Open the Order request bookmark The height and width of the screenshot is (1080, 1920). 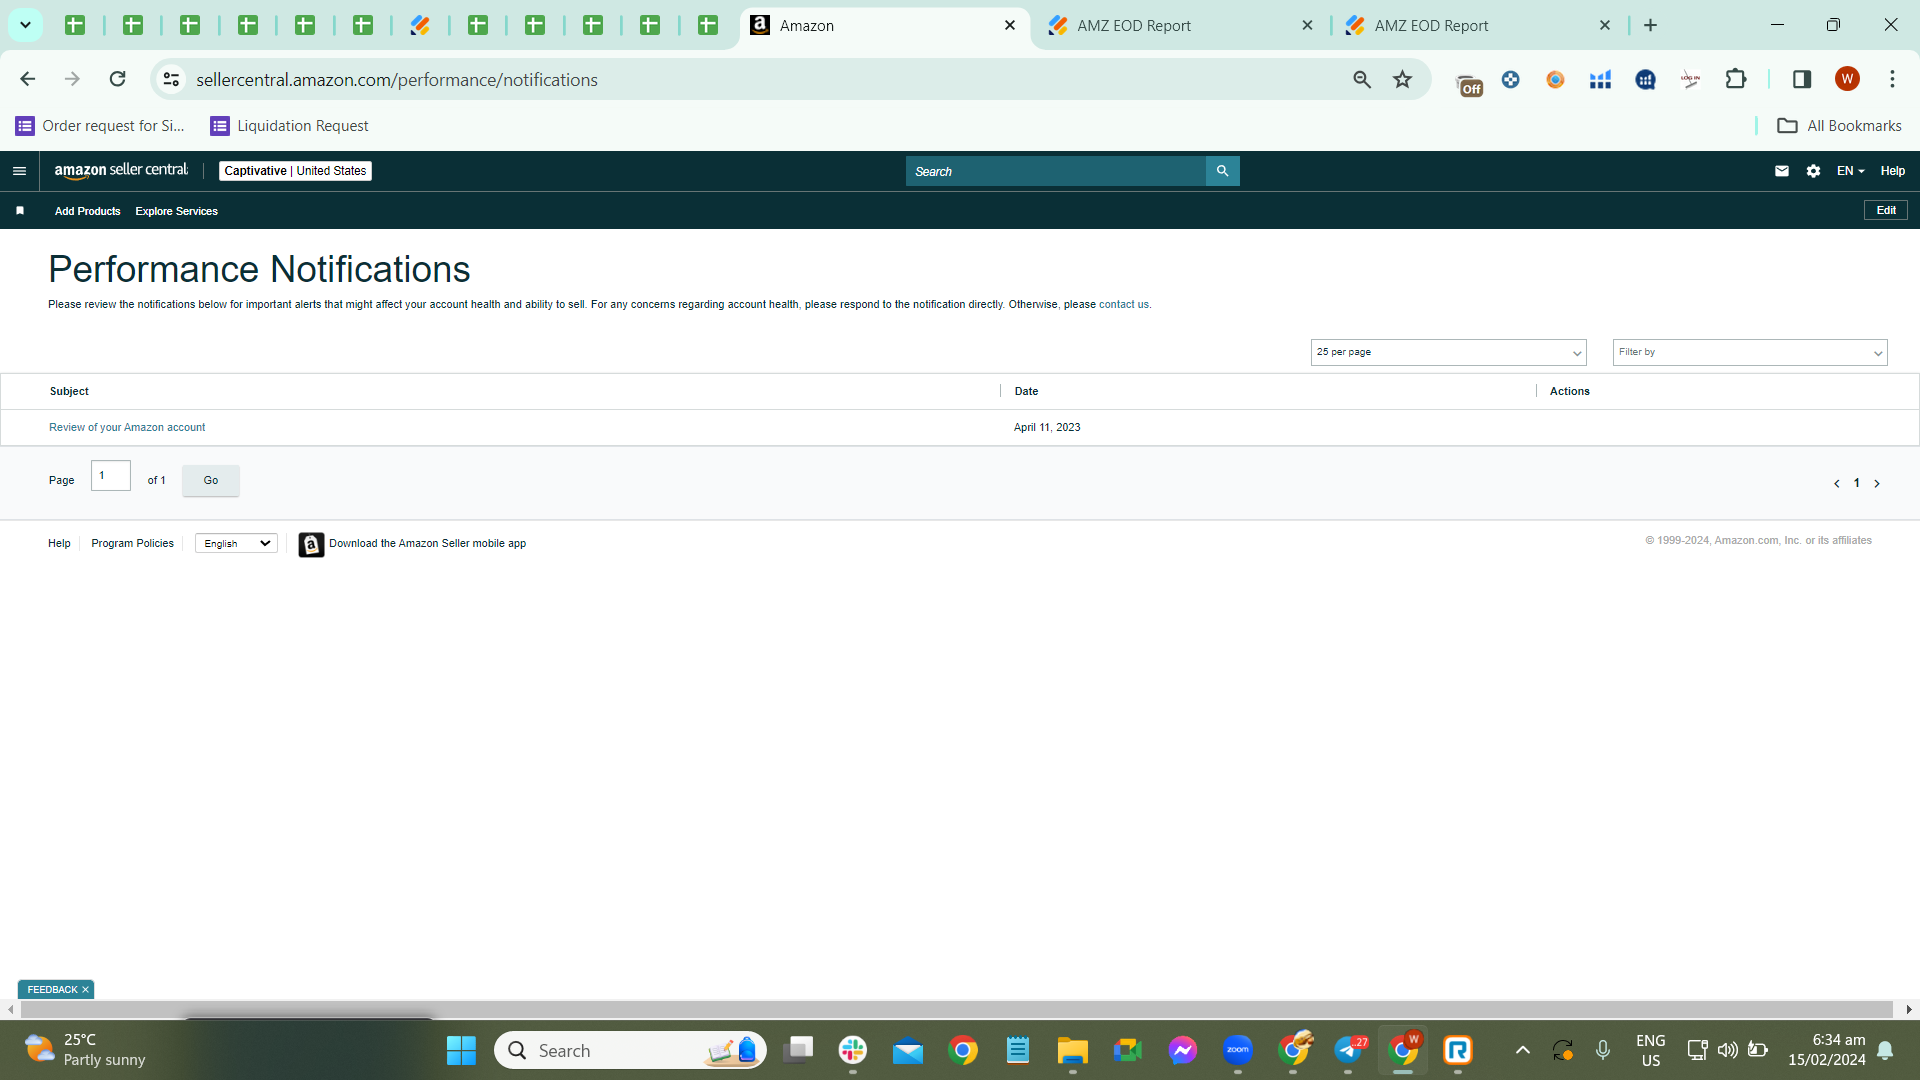100,126
